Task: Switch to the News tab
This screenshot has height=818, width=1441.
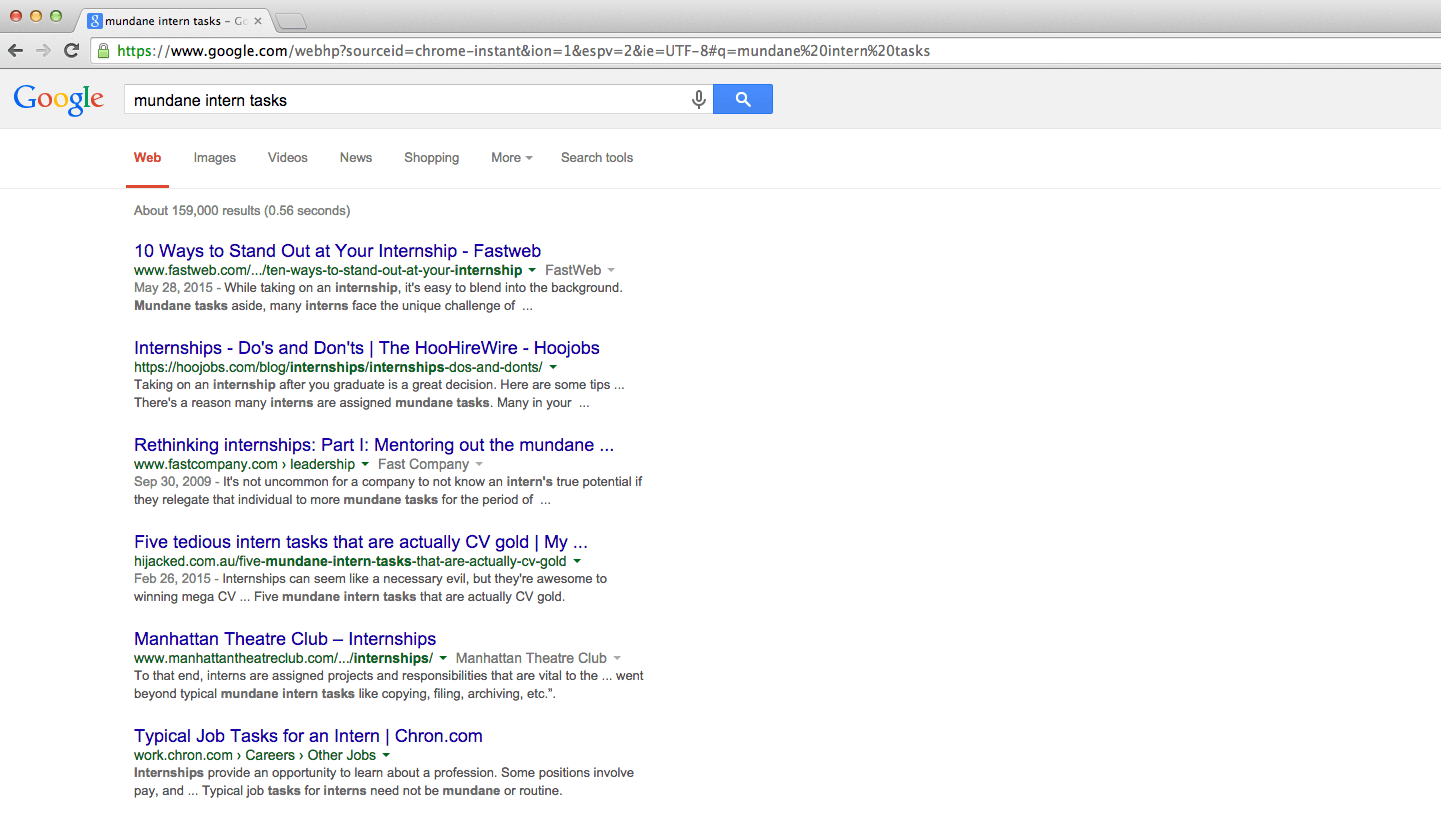Action: click(356, 157)
